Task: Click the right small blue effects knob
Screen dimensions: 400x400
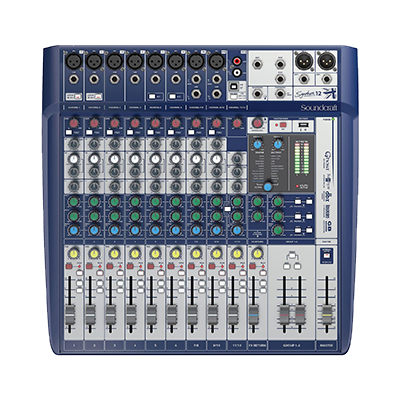Action: click(277, 145)
